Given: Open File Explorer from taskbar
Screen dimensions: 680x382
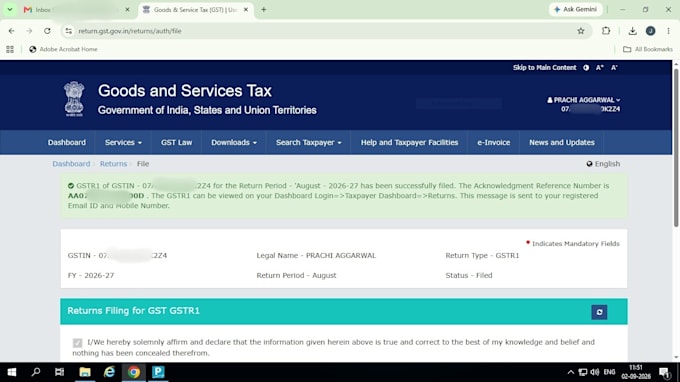Looking at the screenshot, I should click(x=85, y=372).
